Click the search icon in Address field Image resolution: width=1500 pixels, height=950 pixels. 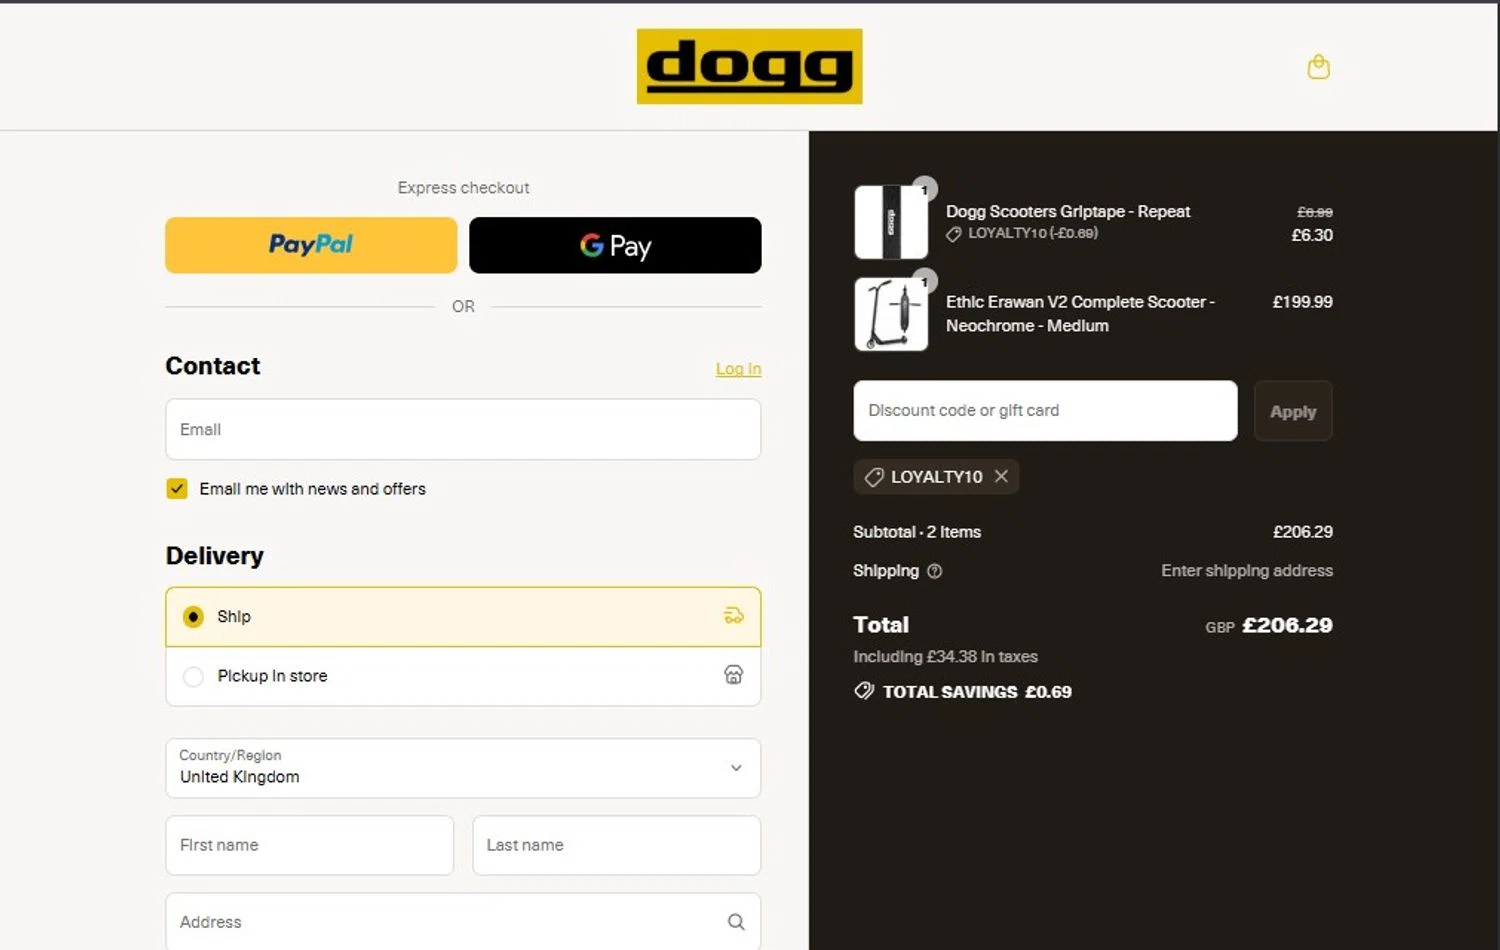click(x=736, y=922)
